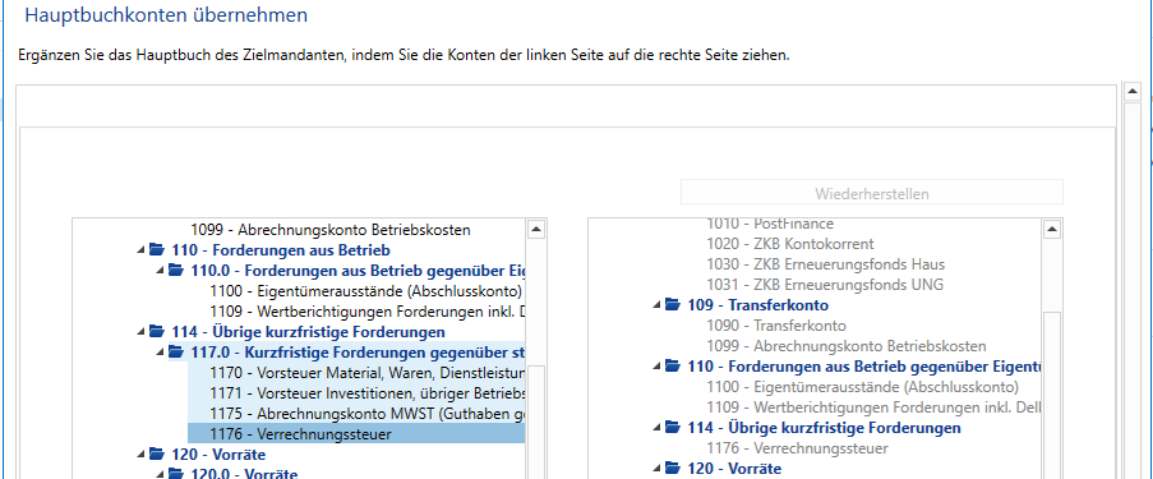Click the left tree scroll-up arrow
This screenshot has width=1153, height=479.
click(536, 230)
